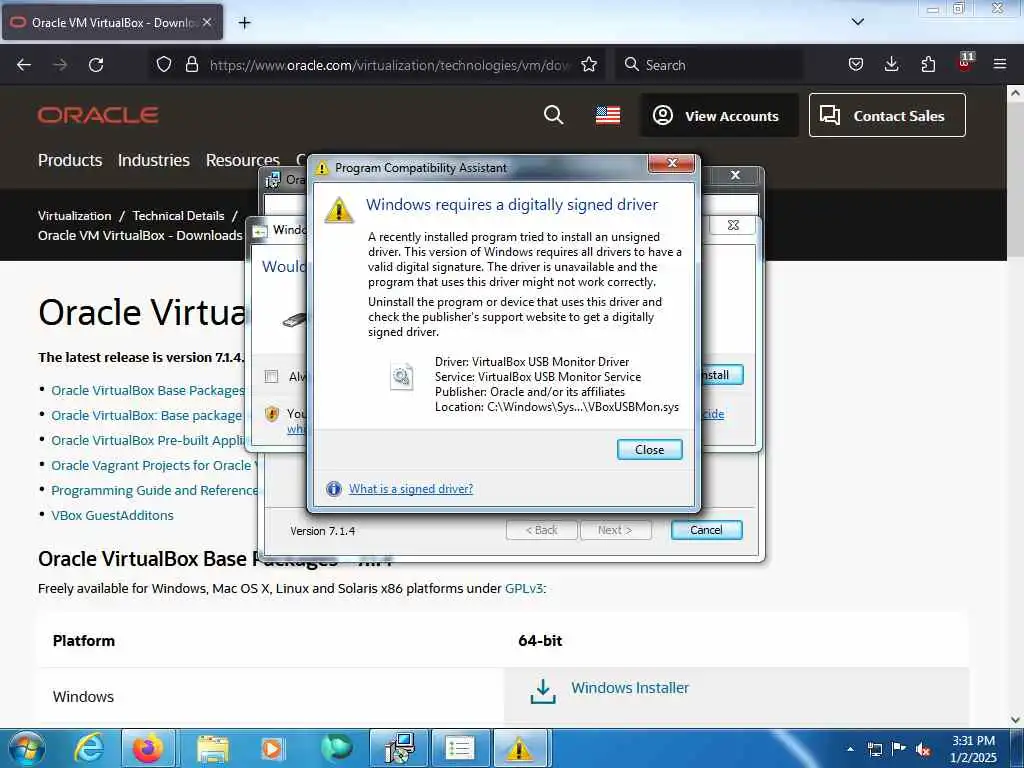Click View Accounts button
This screenshot has width=1024, height=768.
pos(718,116)
